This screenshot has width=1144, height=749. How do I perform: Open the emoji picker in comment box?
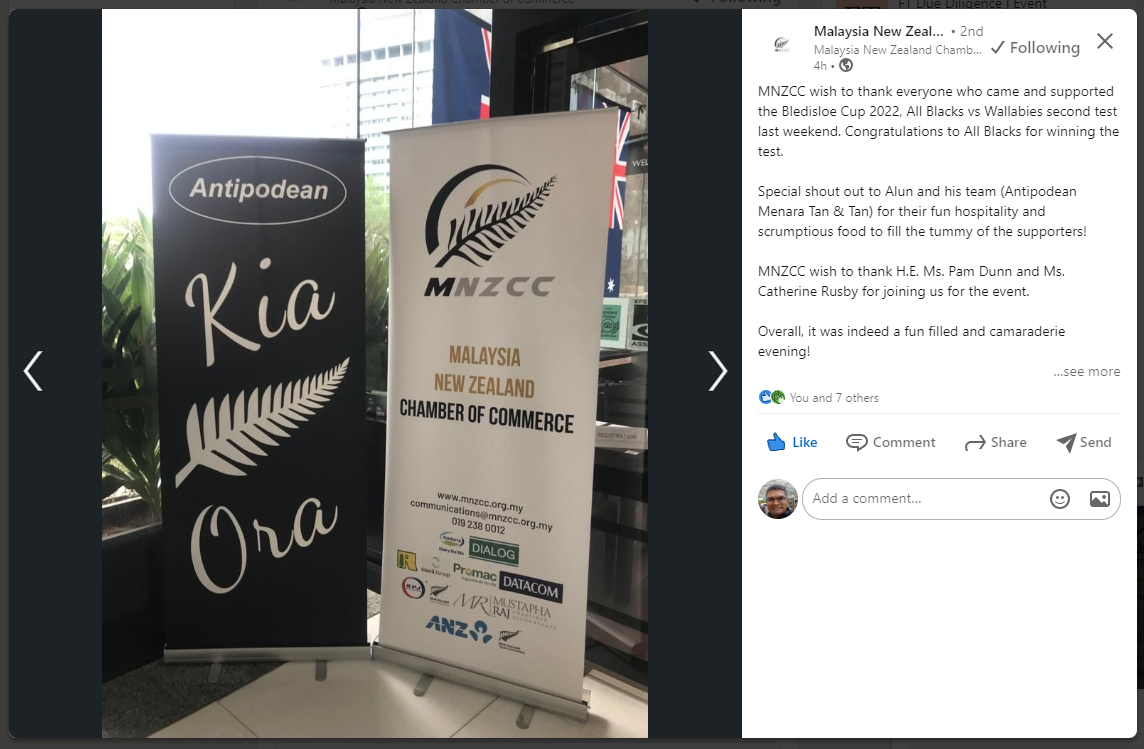(1059, 499)
